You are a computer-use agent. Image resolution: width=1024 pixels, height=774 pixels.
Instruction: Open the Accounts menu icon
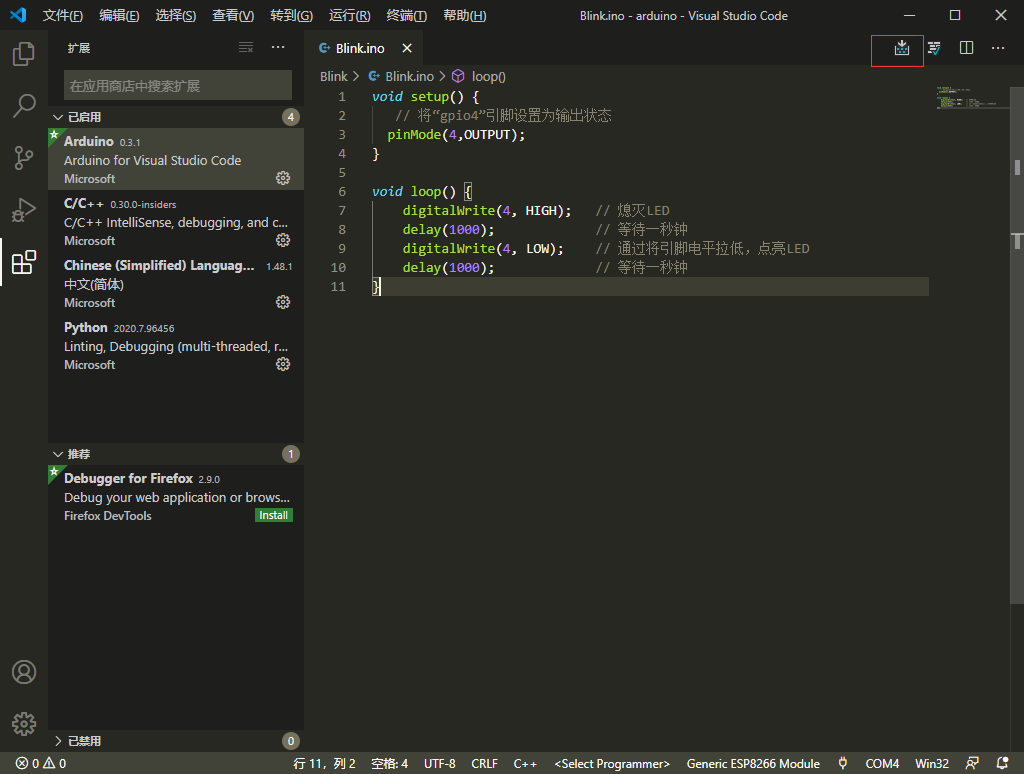pyautogui.click(x=24, y=672)
